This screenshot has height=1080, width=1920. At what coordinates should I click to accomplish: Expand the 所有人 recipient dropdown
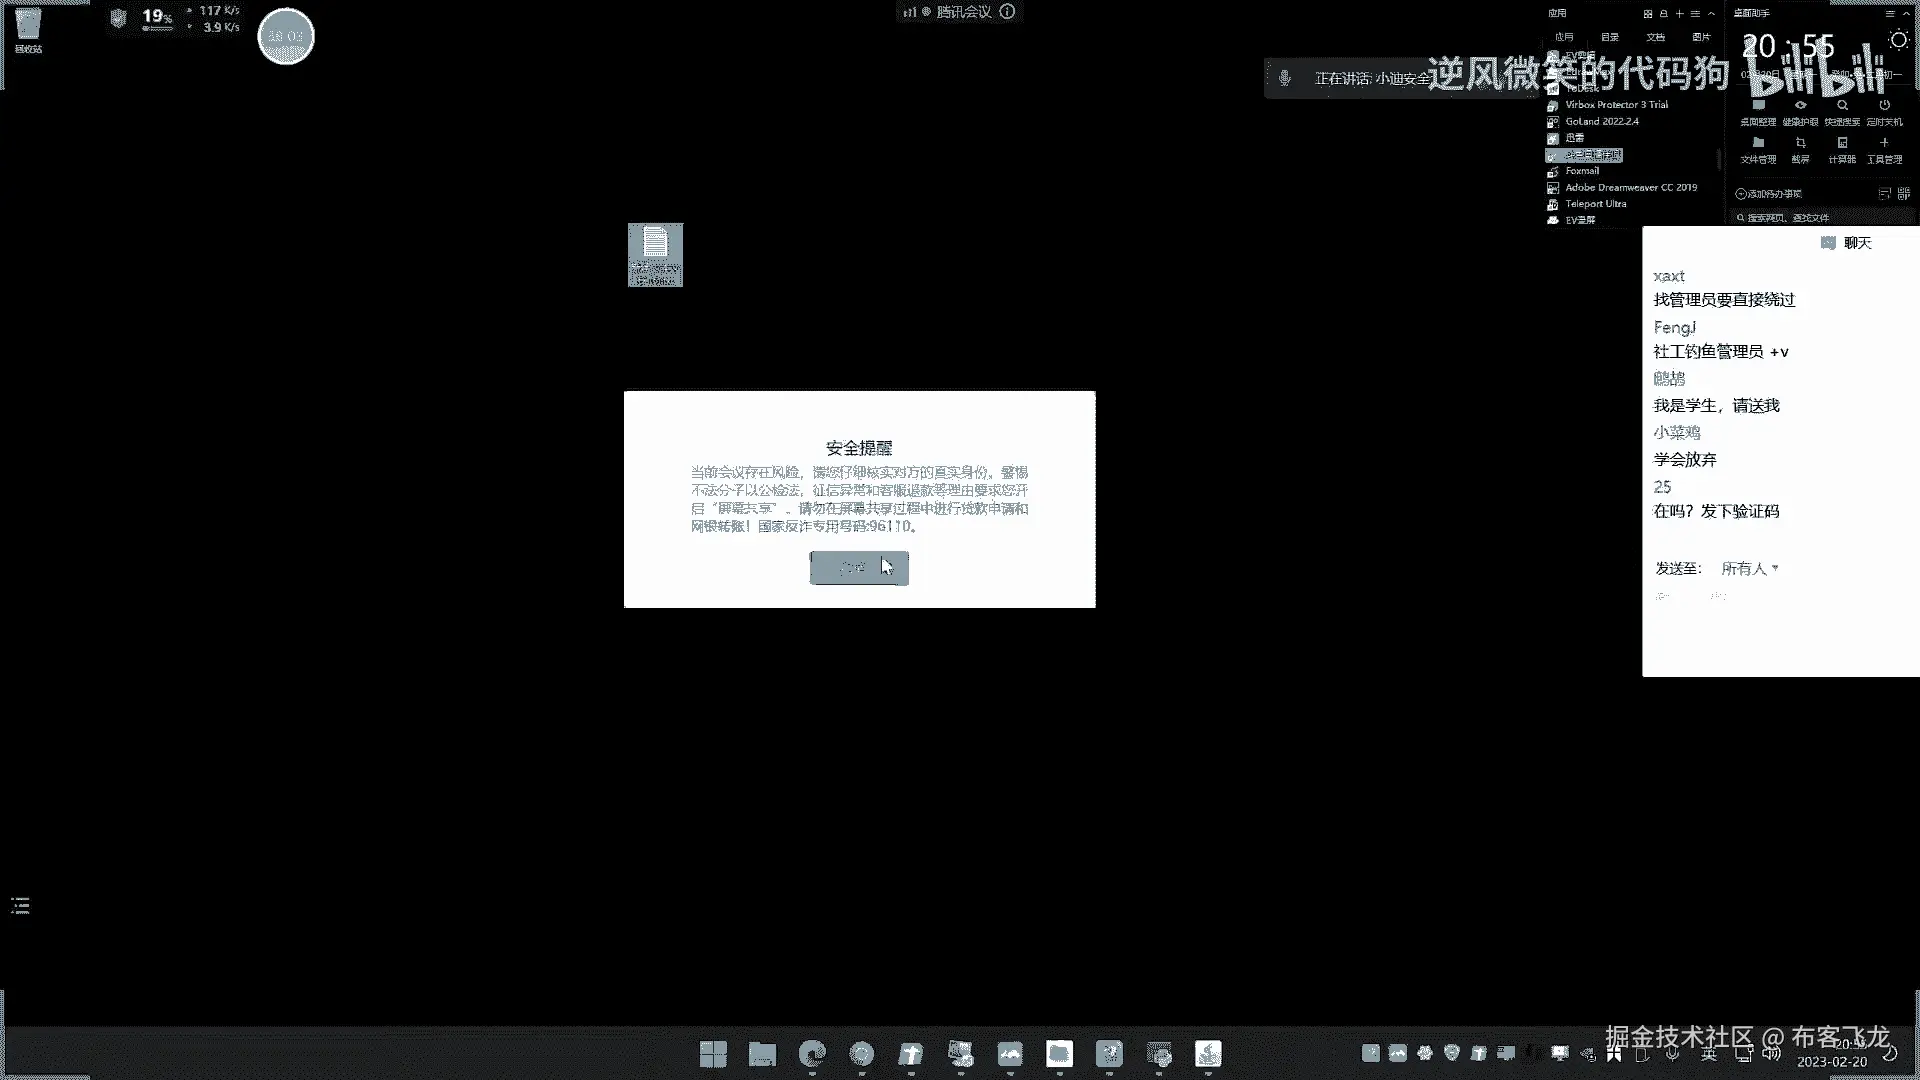coord(1749,568)
